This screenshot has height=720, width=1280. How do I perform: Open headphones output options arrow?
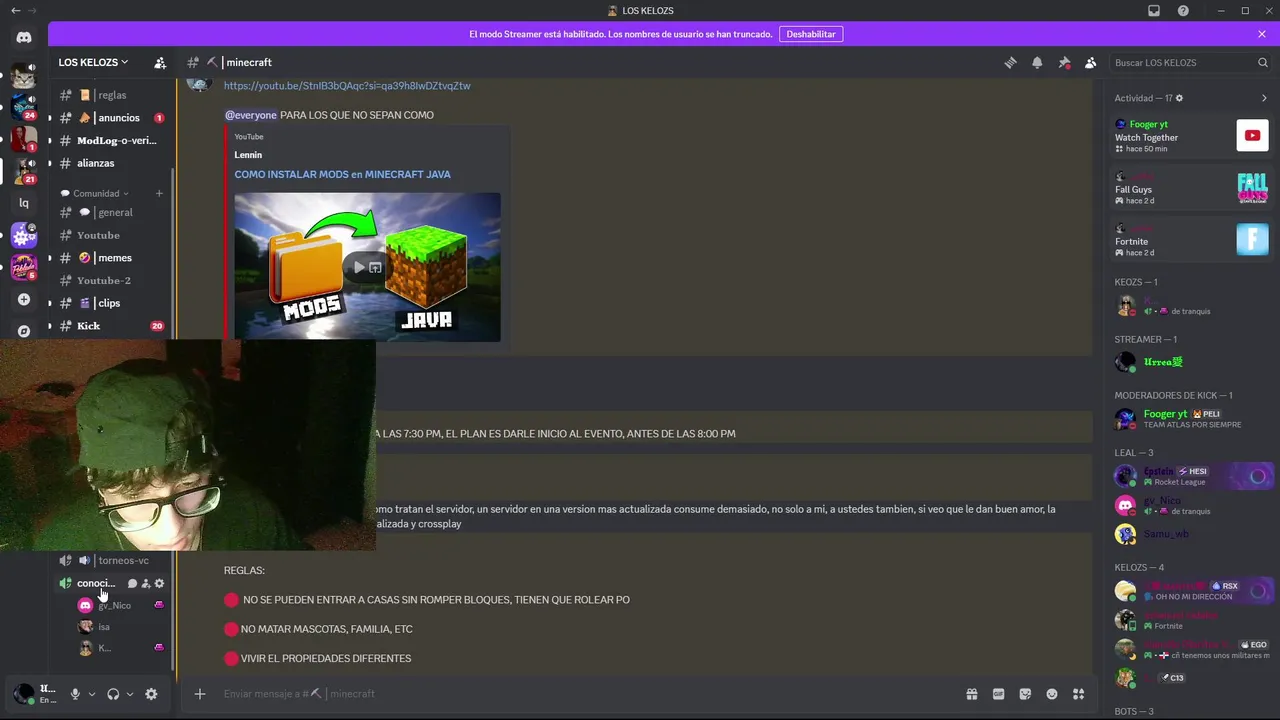(x=130, y=694)
